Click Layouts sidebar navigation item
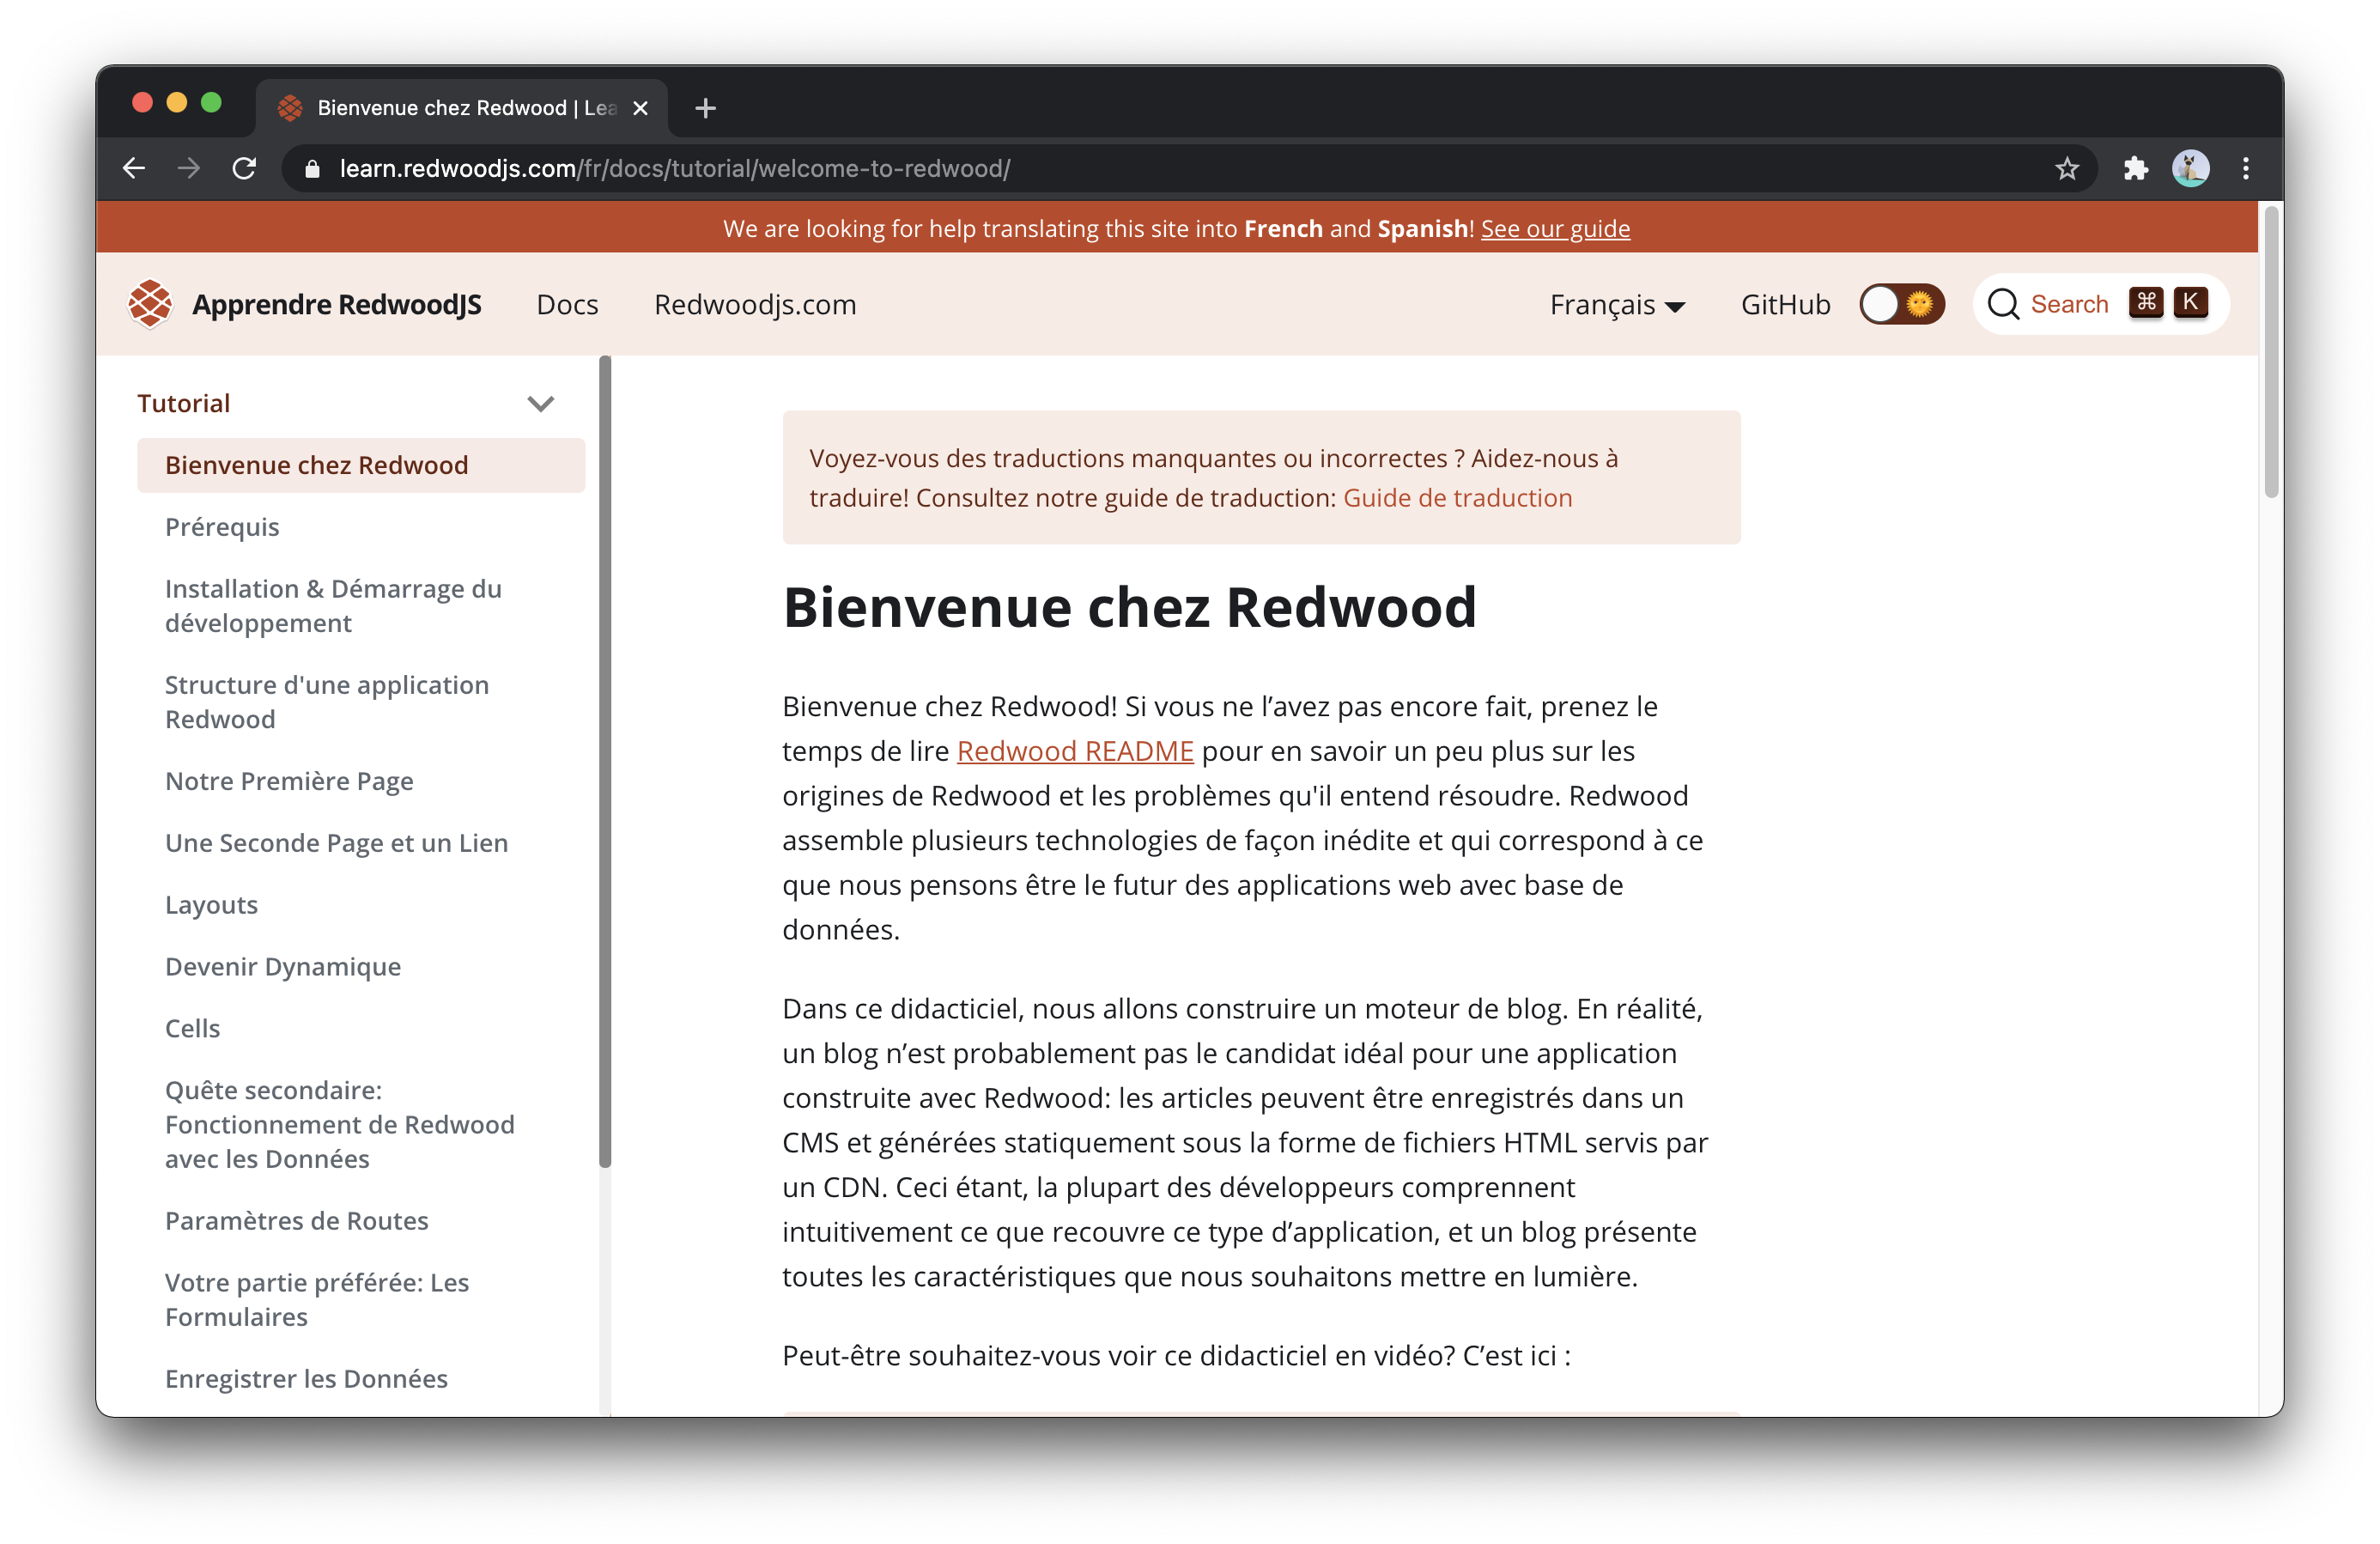 click(211, 904)
